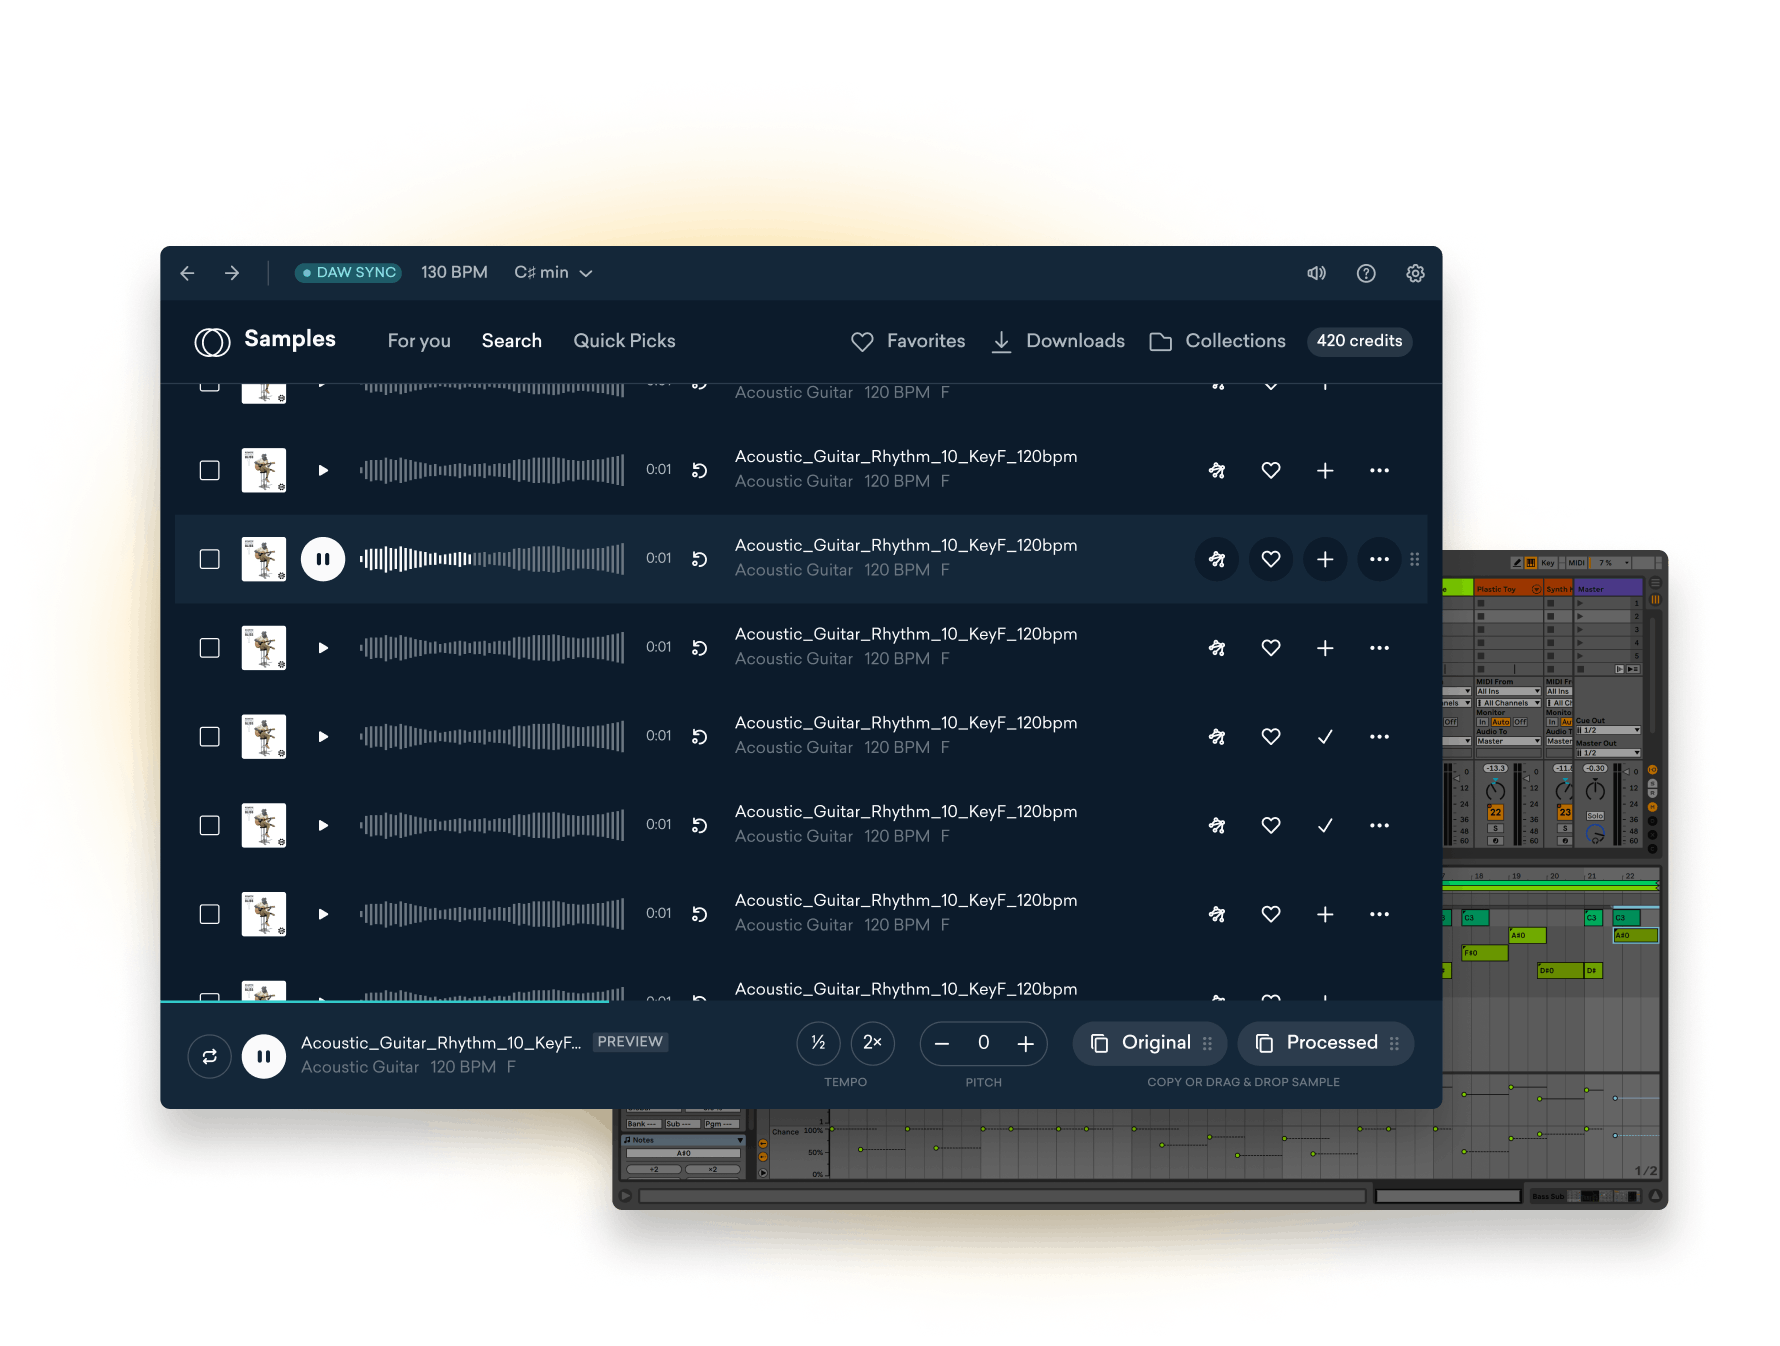Open the Downloads section
The height and width of the screenshot is (1346, 1780).
coord(1058,341)
